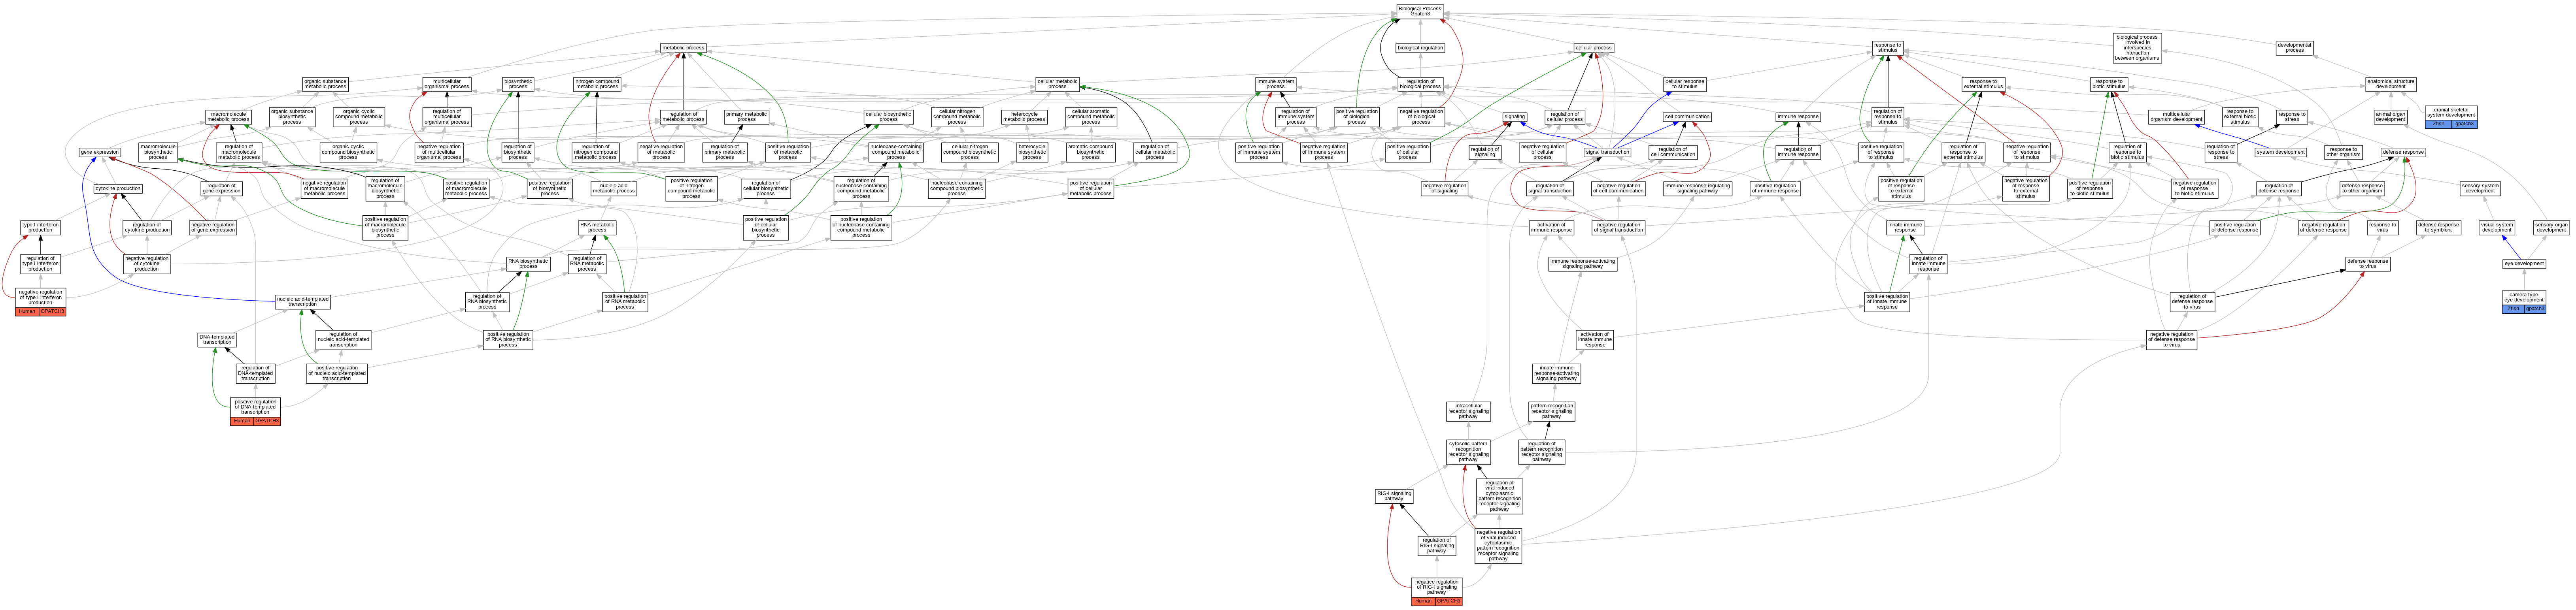Select 'biological process involved in interspecies interaction' node

(2137, 48)
